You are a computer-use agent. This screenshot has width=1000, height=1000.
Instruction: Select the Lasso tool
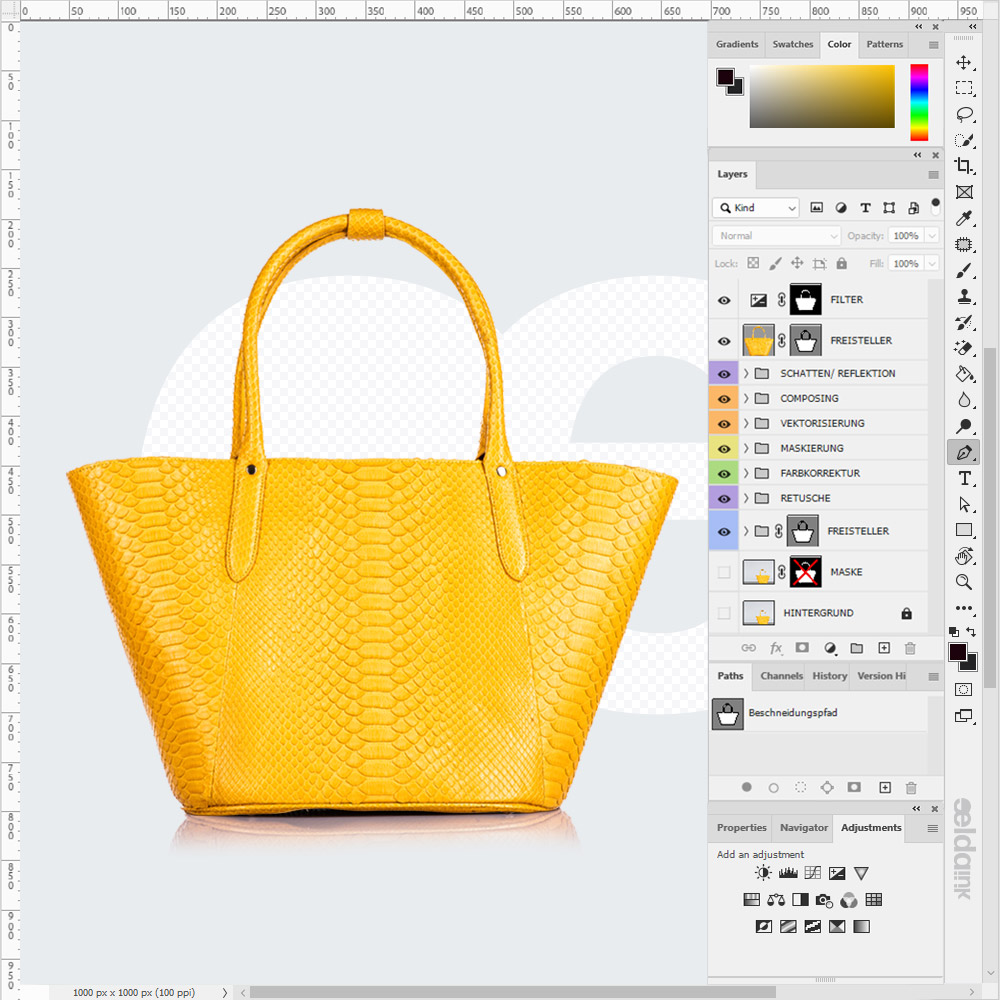pyautogui.click(x=964, y=114)
